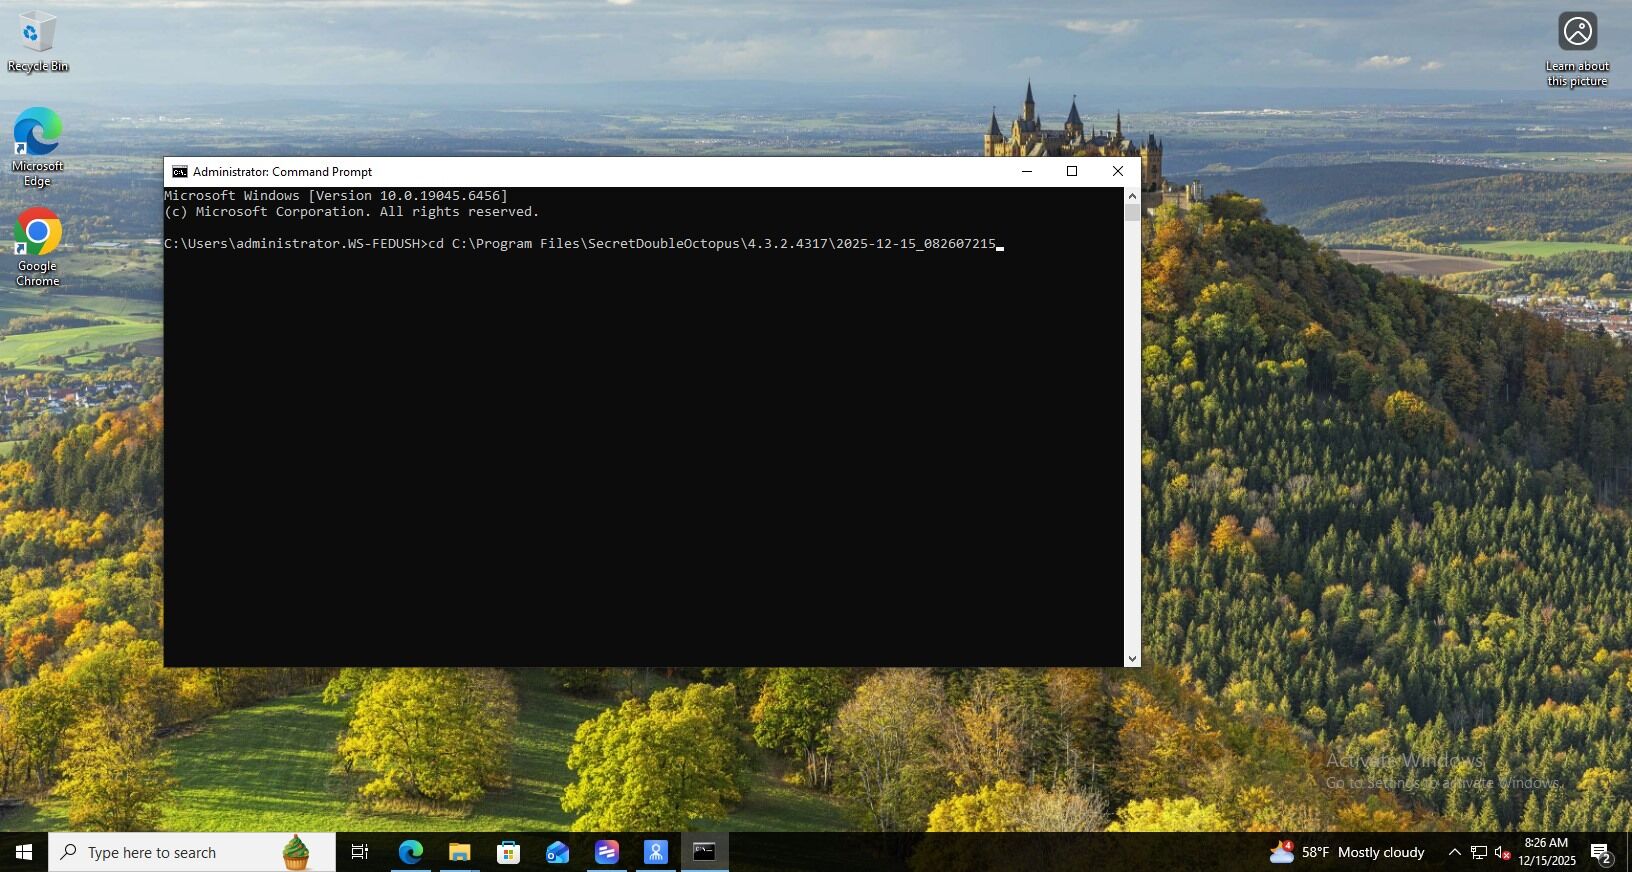Screen dimensions: 1632x872
Task: Click the Command Prompt scrollbar down arrow
Action: pos(1132,659)
